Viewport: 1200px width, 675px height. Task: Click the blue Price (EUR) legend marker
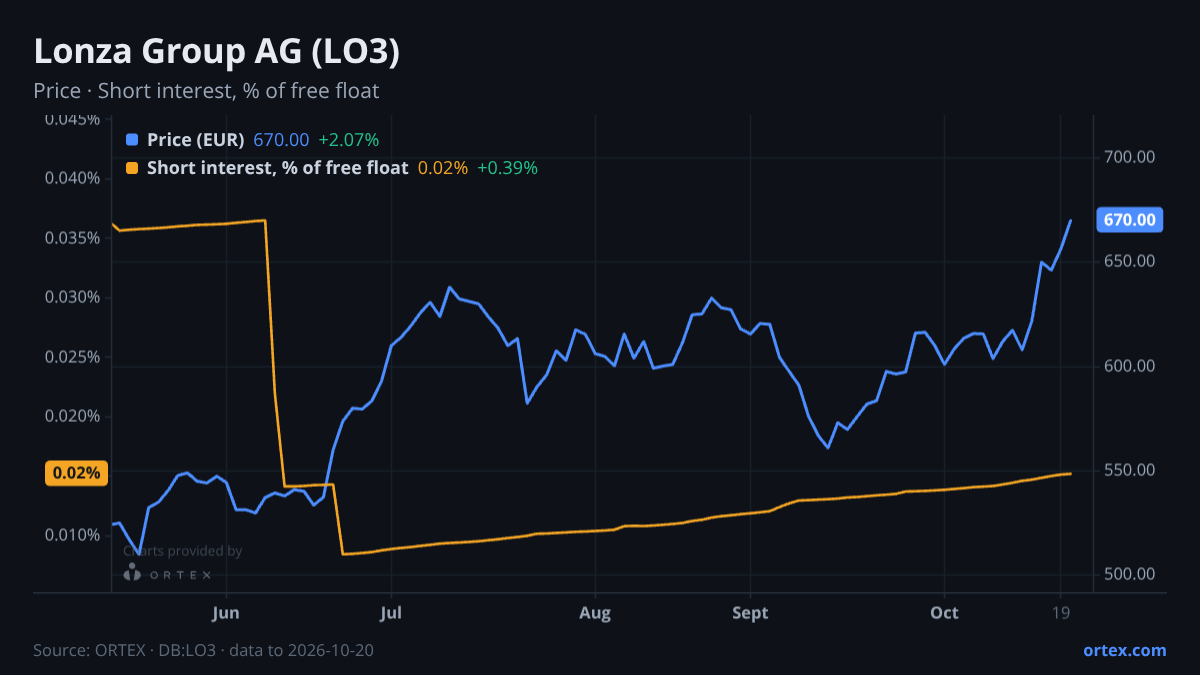(132, 139)
